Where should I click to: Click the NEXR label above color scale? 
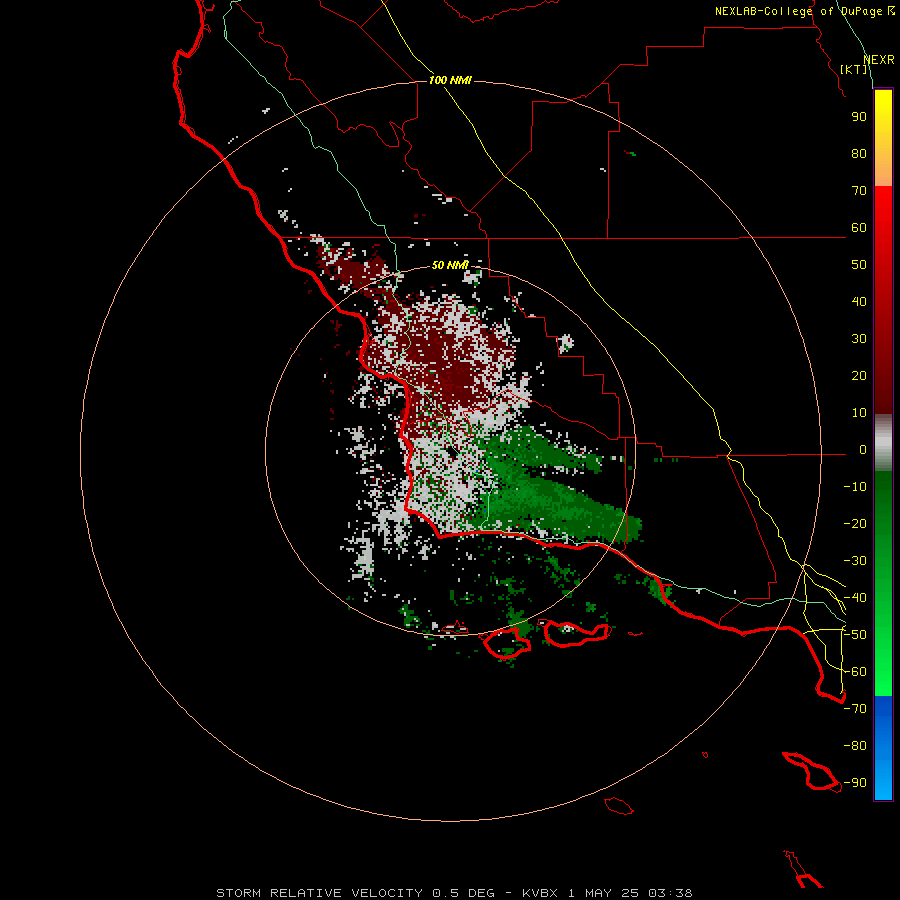coord(879,60)
